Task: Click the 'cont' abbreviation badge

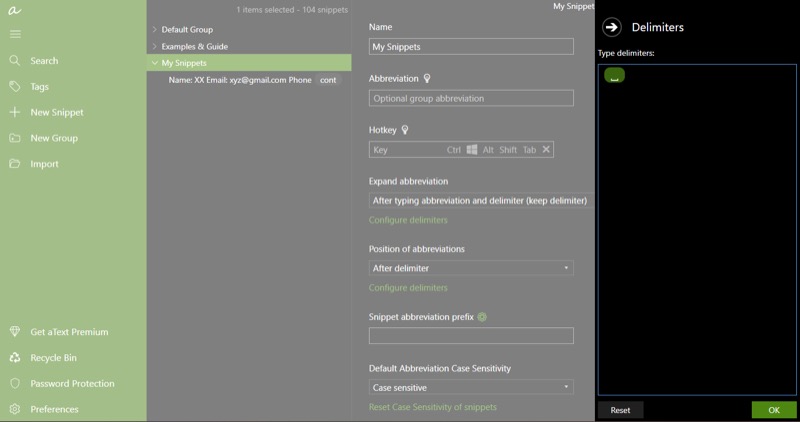Action: click(x=328, y=80)
